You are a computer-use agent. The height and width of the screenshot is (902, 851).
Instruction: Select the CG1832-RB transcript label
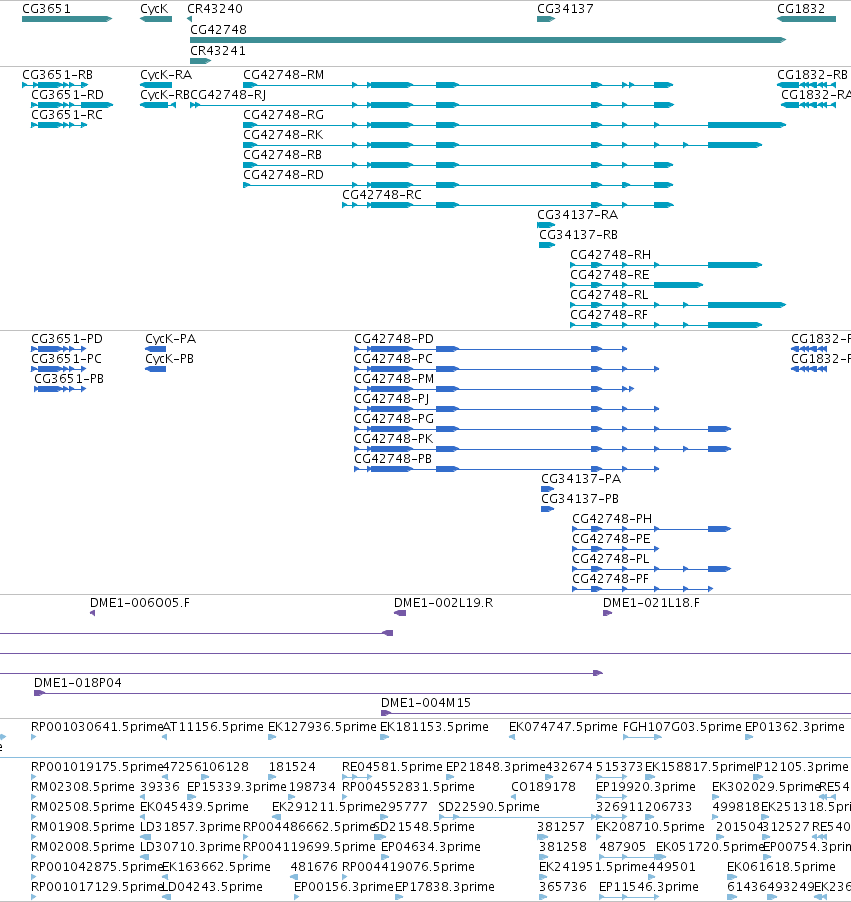pyautogui.click(x=812, y=75)
